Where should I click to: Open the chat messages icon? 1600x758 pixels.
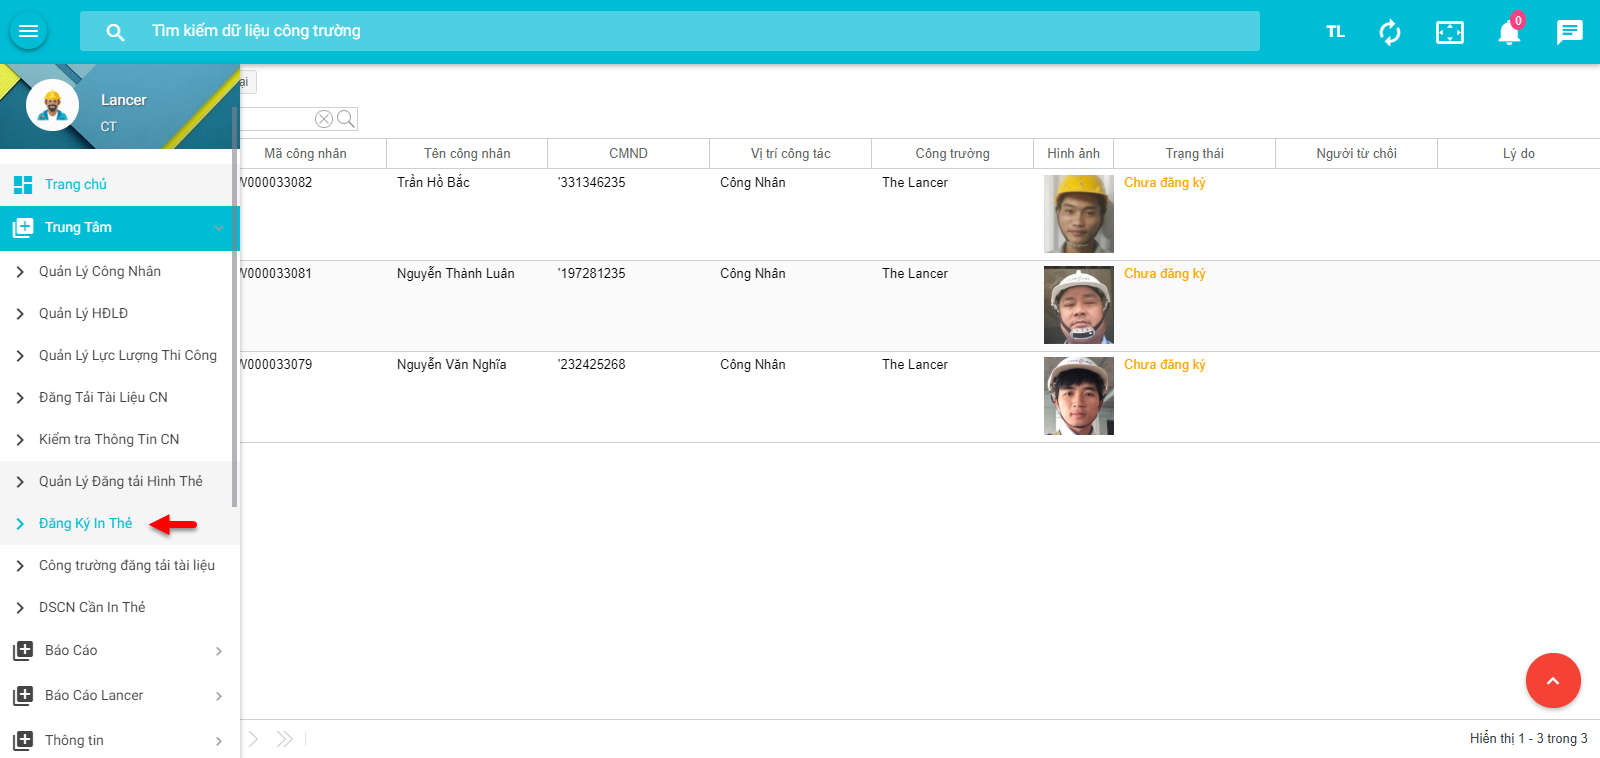pos(1569,32)
